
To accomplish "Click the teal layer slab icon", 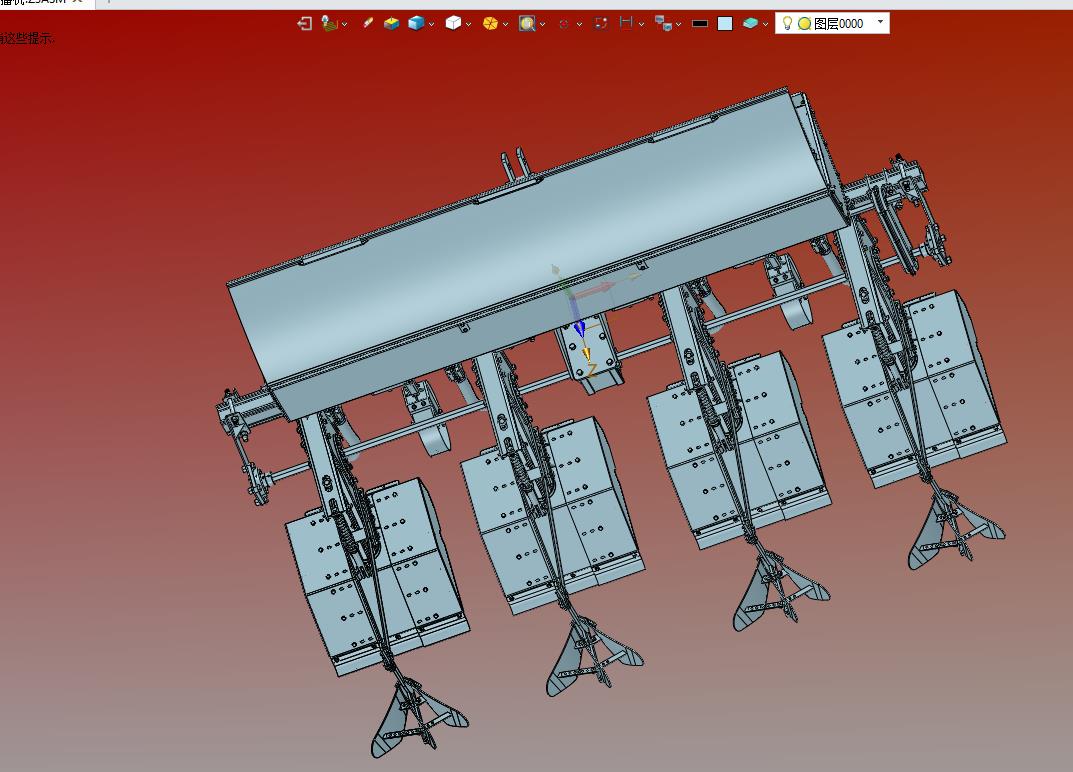I will pyautogui.click(x=750, y=24).
